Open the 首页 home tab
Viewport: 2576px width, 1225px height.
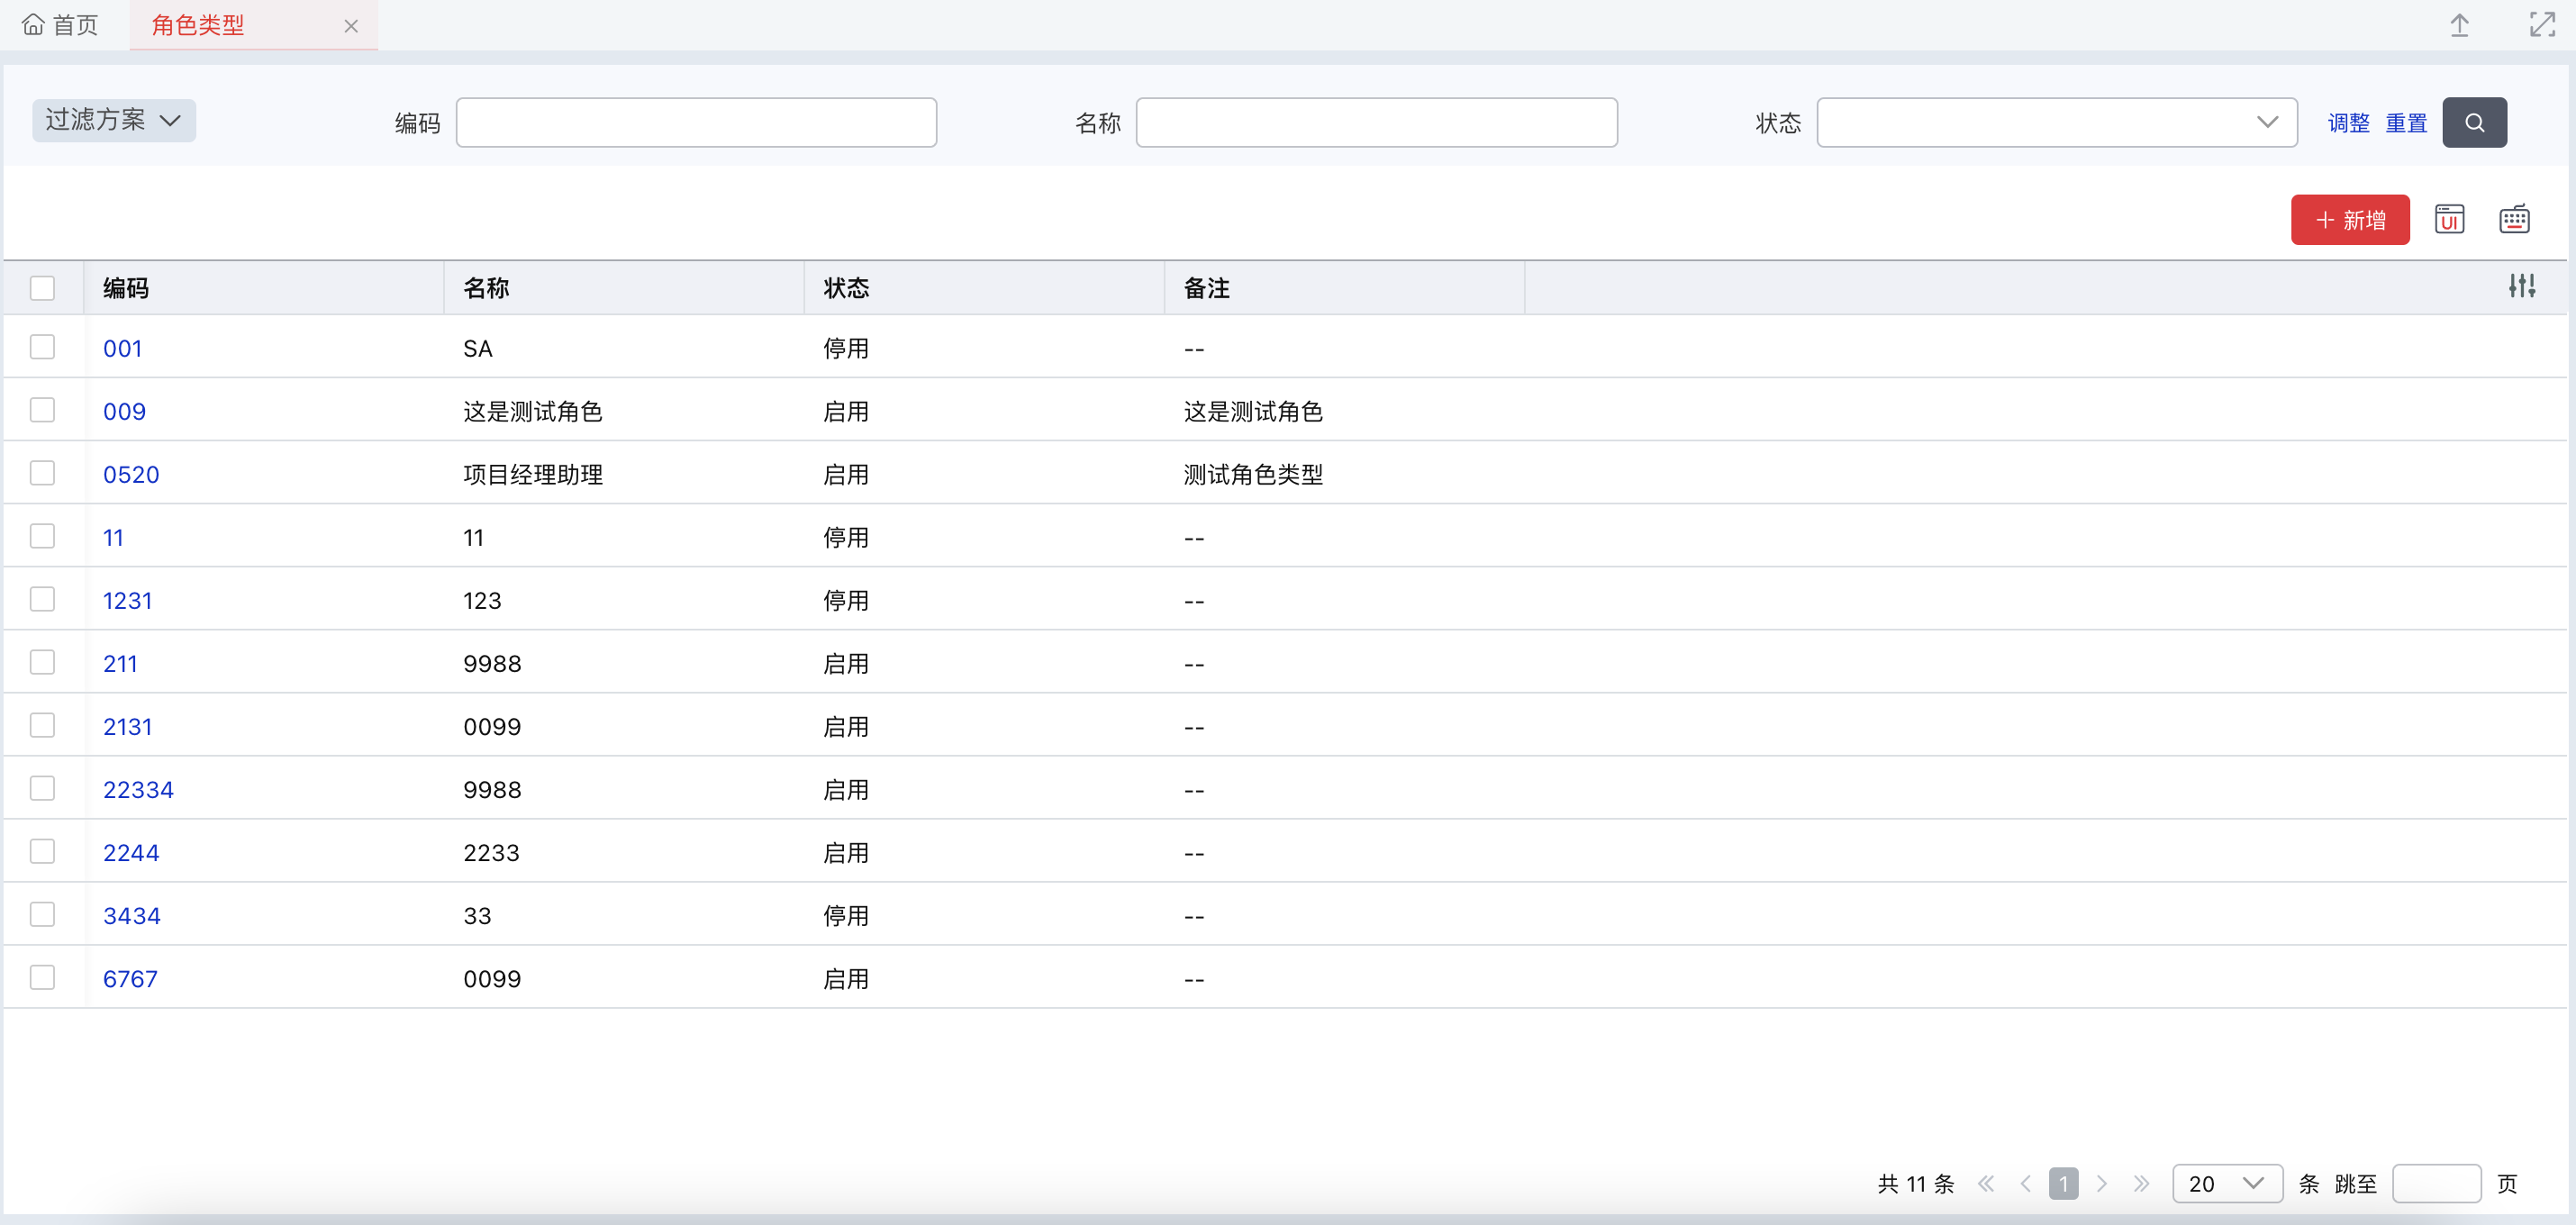[60, 25]
